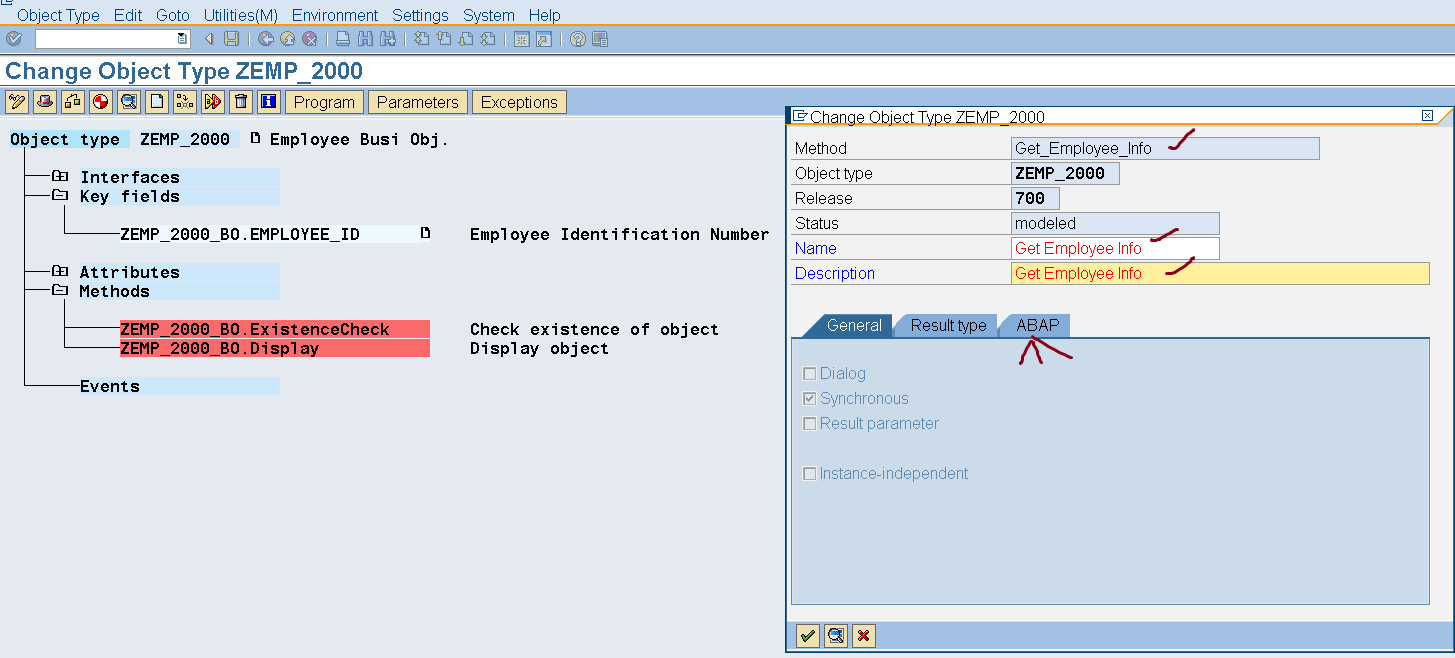Click the blue Information icon
The image size is (1455, 658).
(x=268, y=102)
